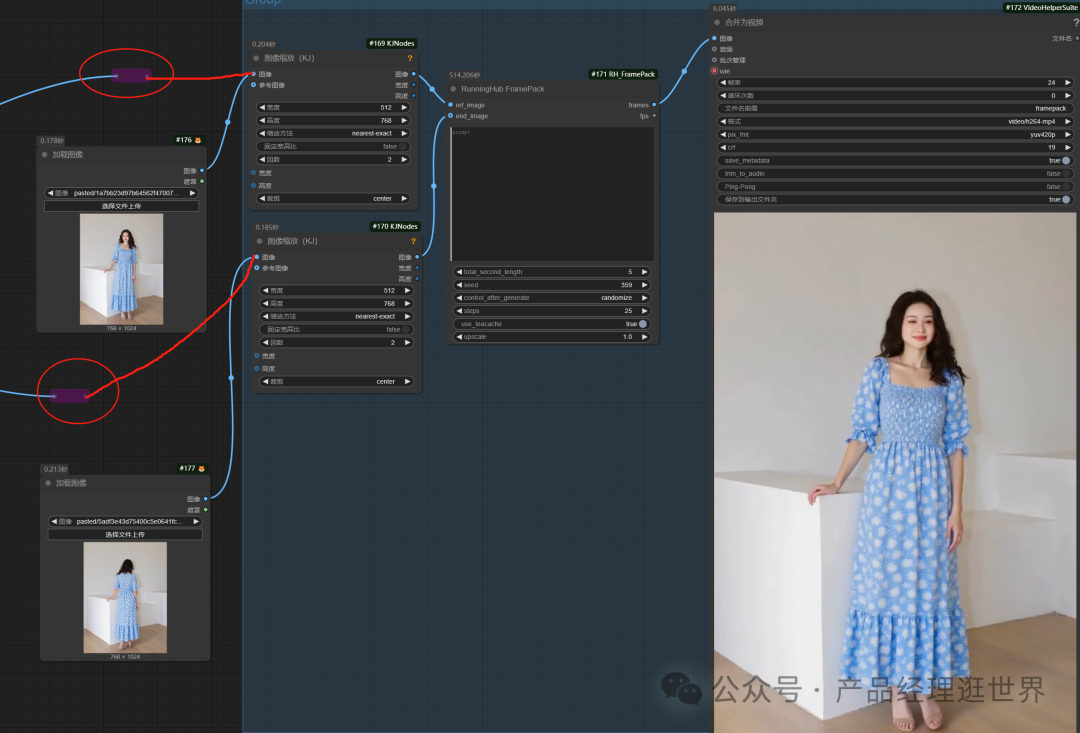Open 缩放方法 nearest-exact combo on node #169

(333, 134)
